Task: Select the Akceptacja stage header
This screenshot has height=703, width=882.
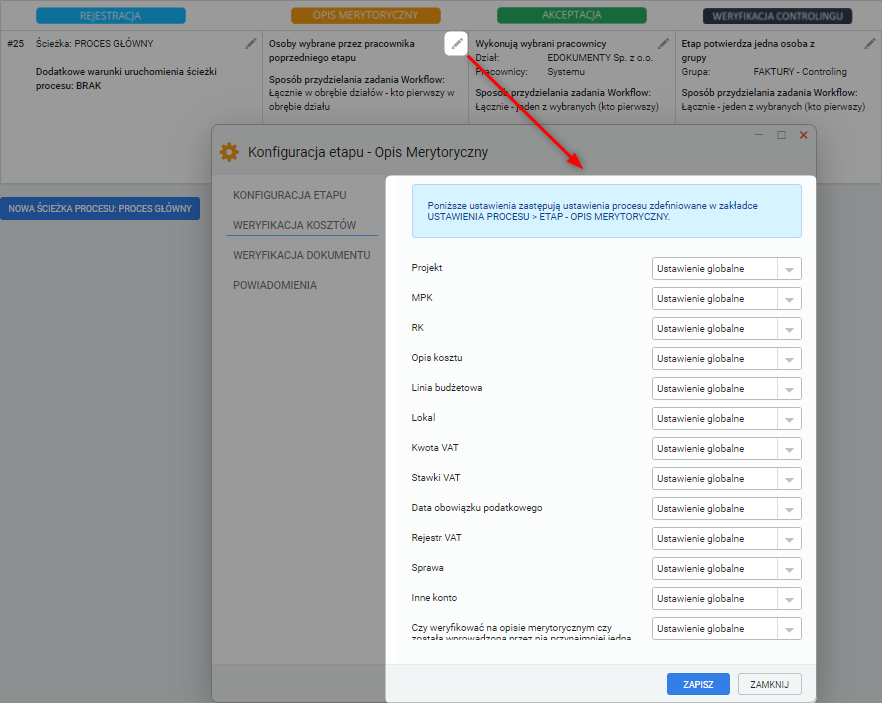Action: pos(572,15)
